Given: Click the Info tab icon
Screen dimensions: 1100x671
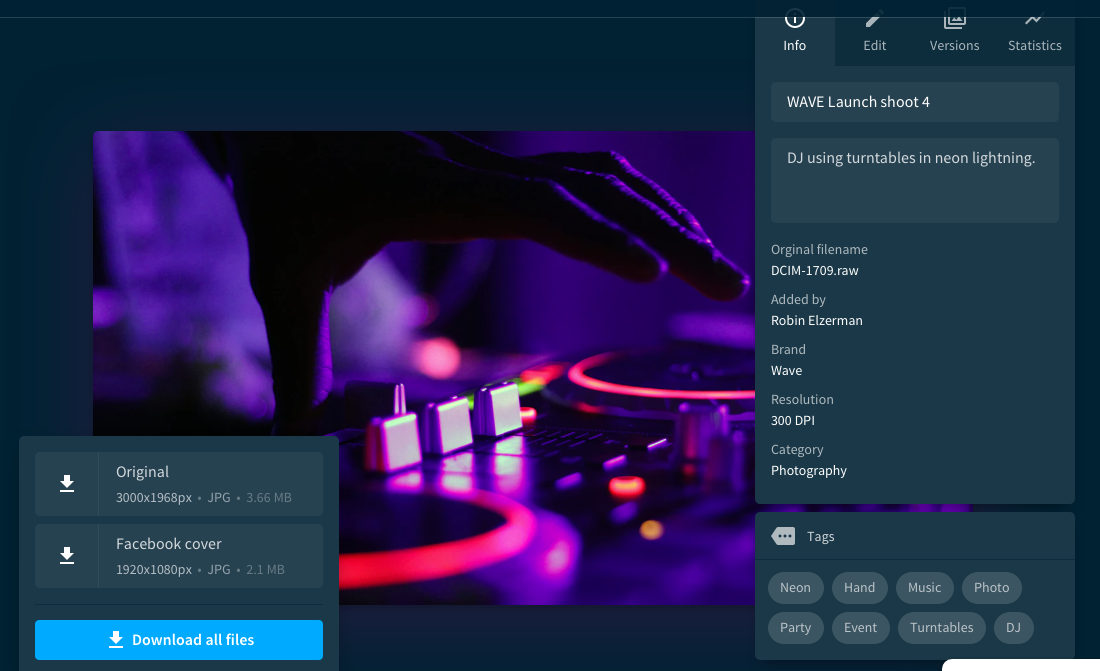Looking at the screenshot, I should 794,19.
